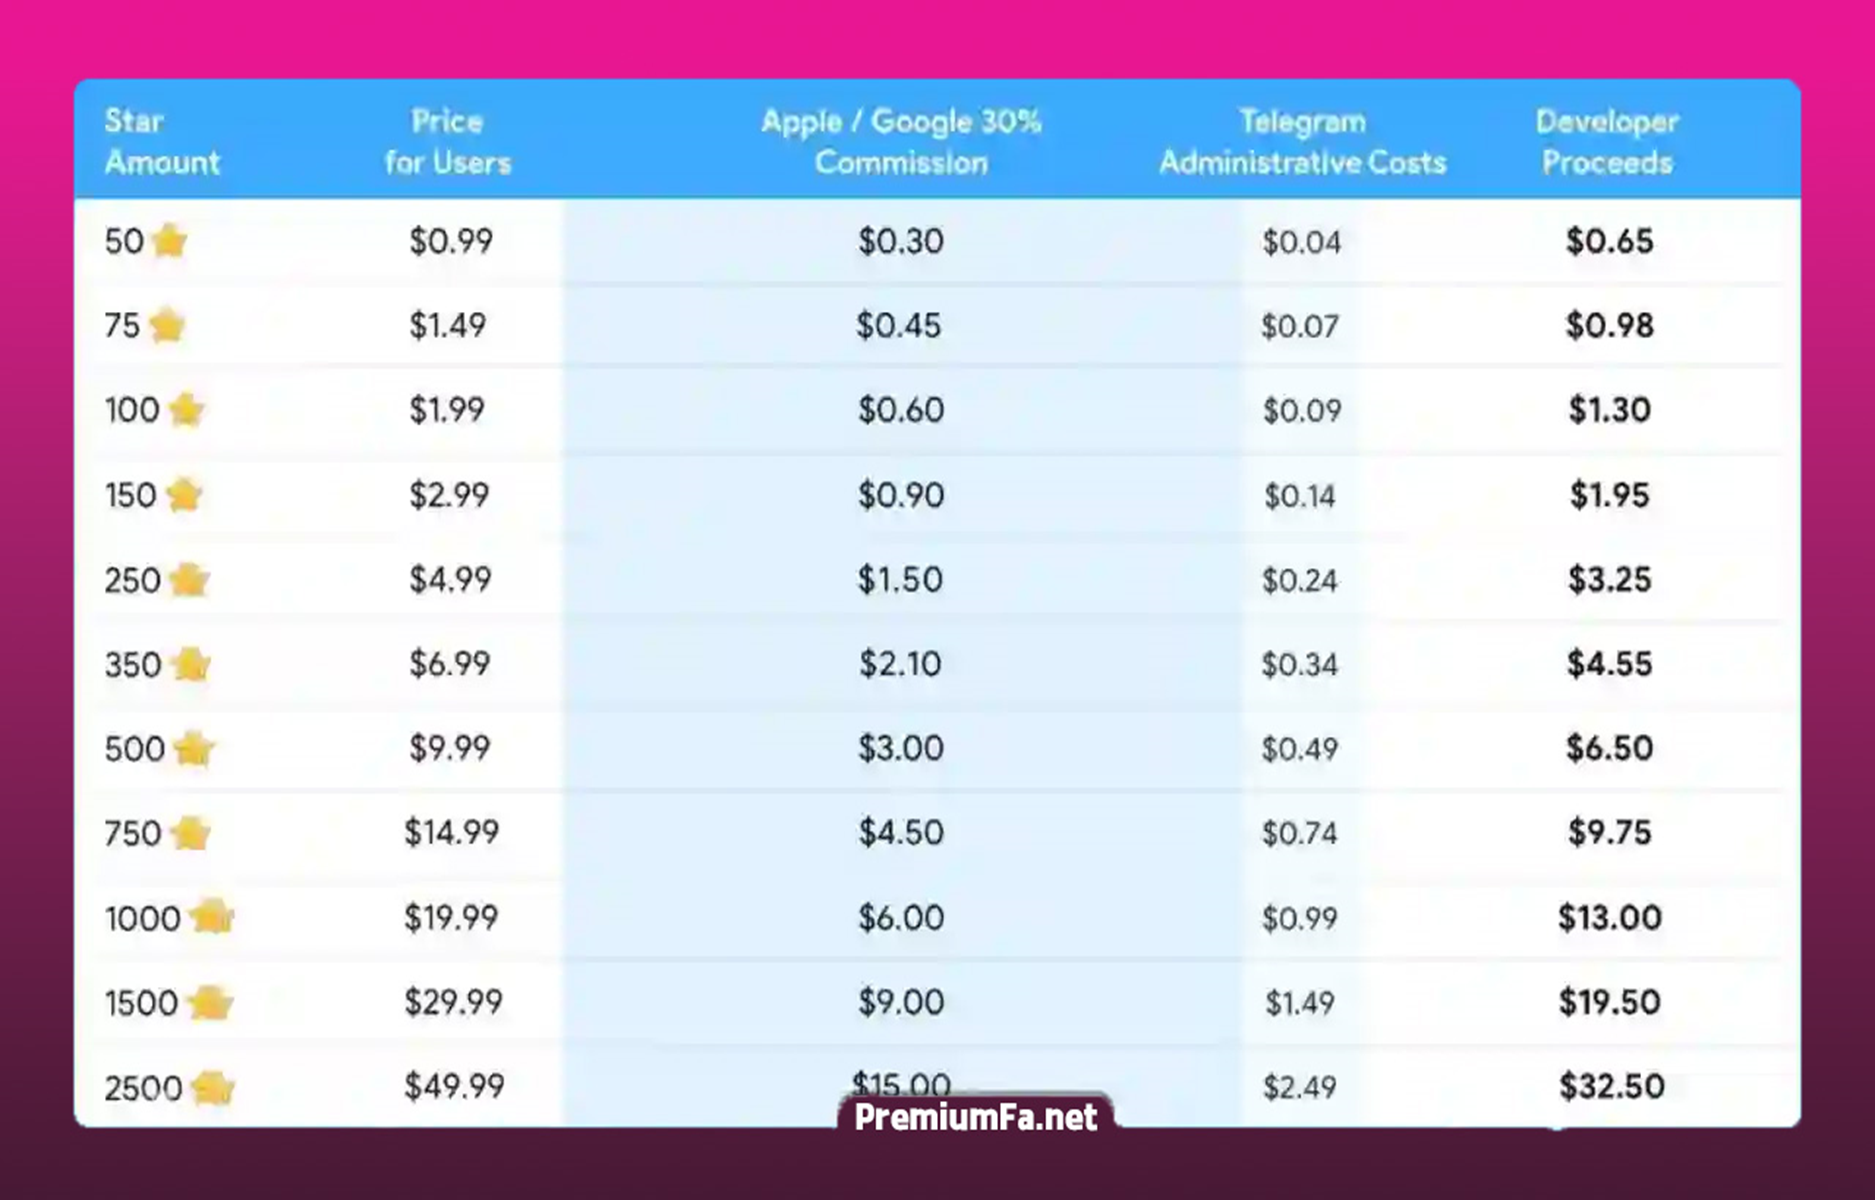Click the Star Amount column header
1875x1200 pixels.
click(x=161, y=141)
